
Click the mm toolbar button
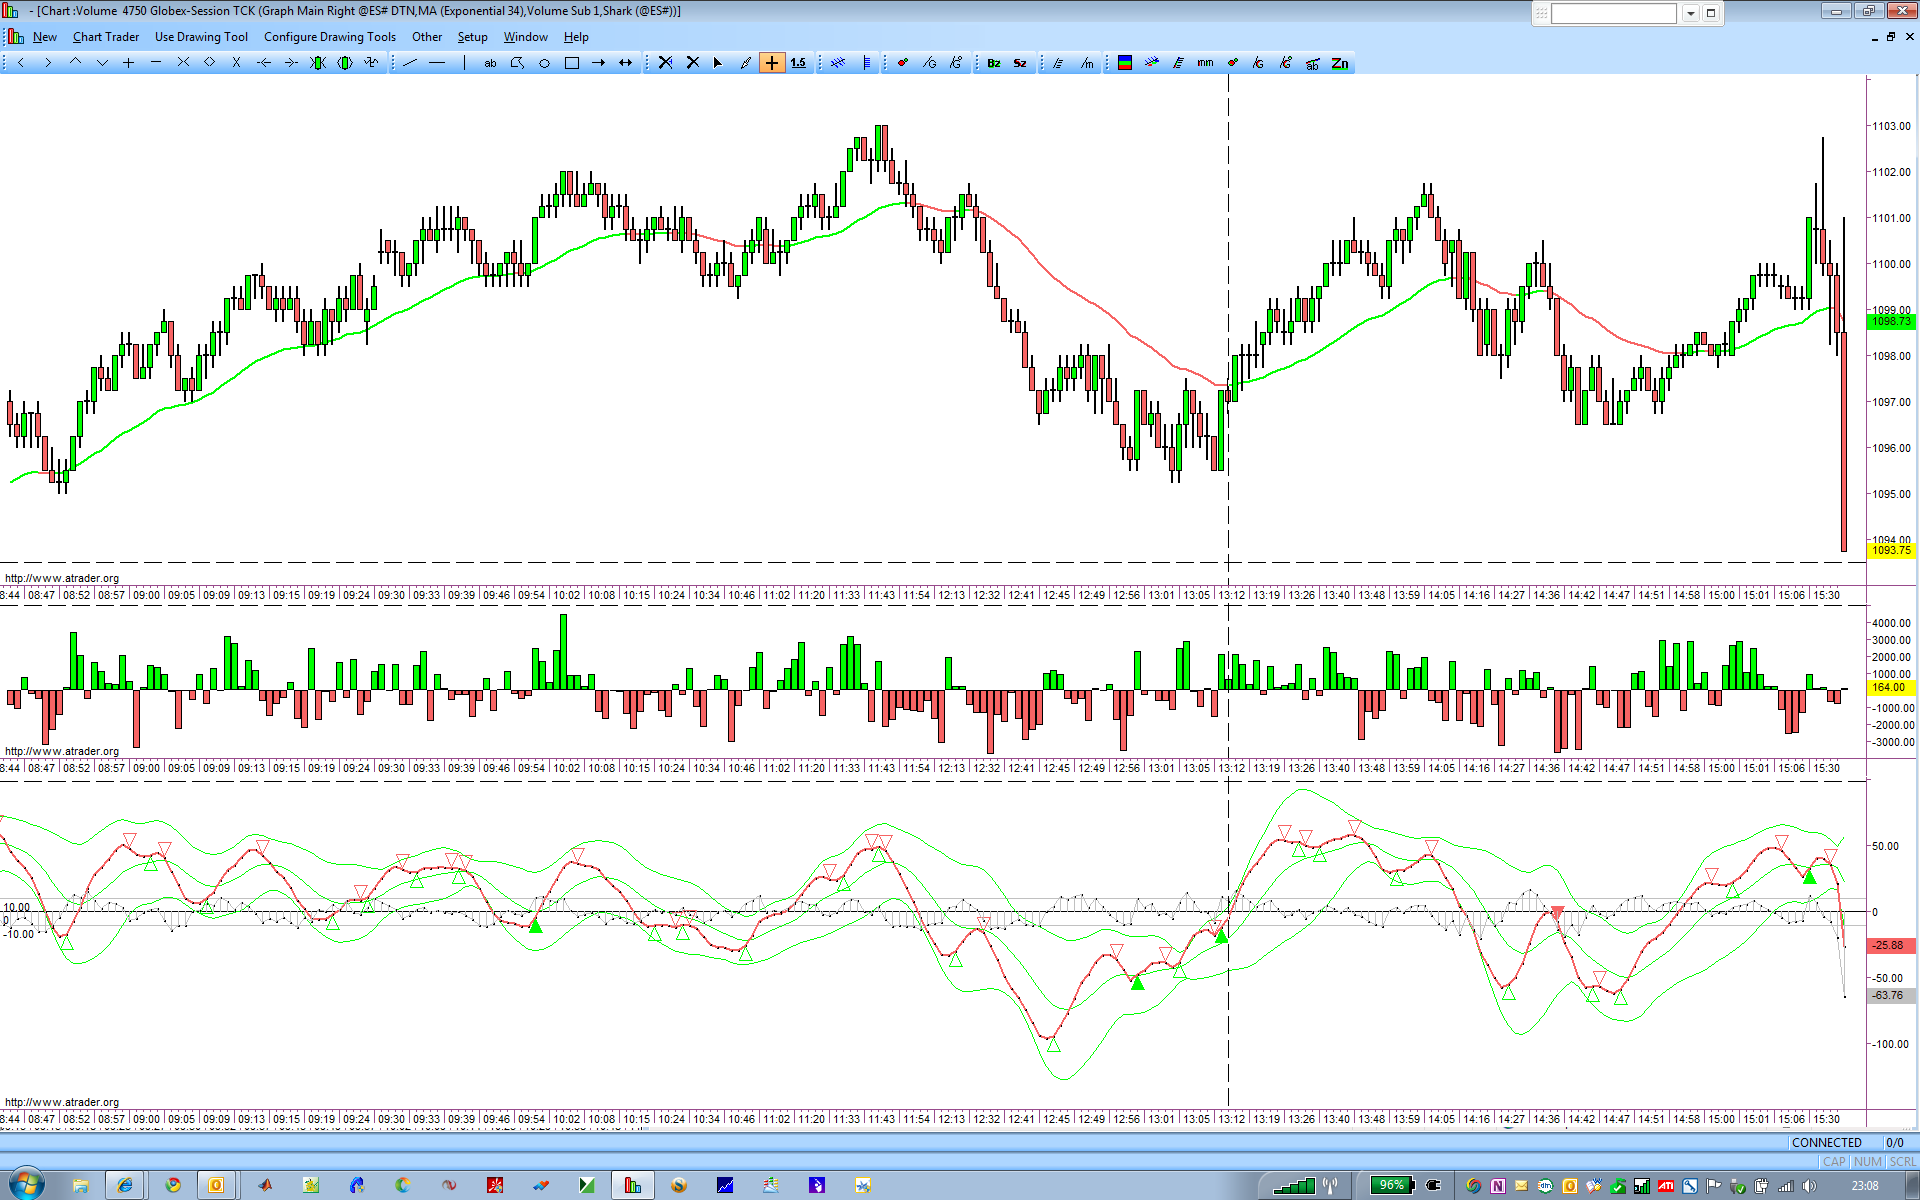point(1205,63)
